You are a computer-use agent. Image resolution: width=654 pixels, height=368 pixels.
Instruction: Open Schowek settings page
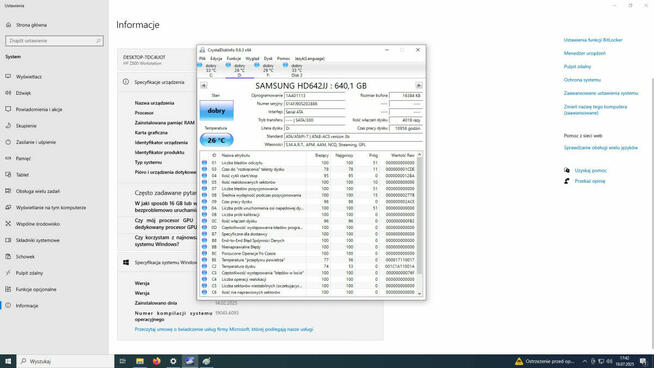(x=25, y=257)
